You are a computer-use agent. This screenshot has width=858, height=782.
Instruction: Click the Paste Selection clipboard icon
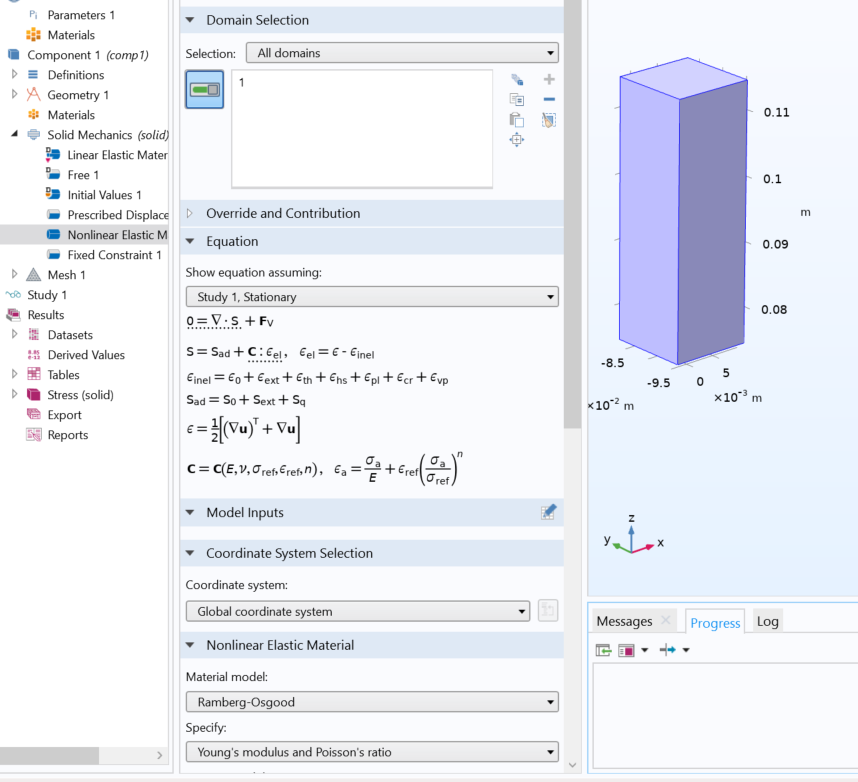(517, 119)
